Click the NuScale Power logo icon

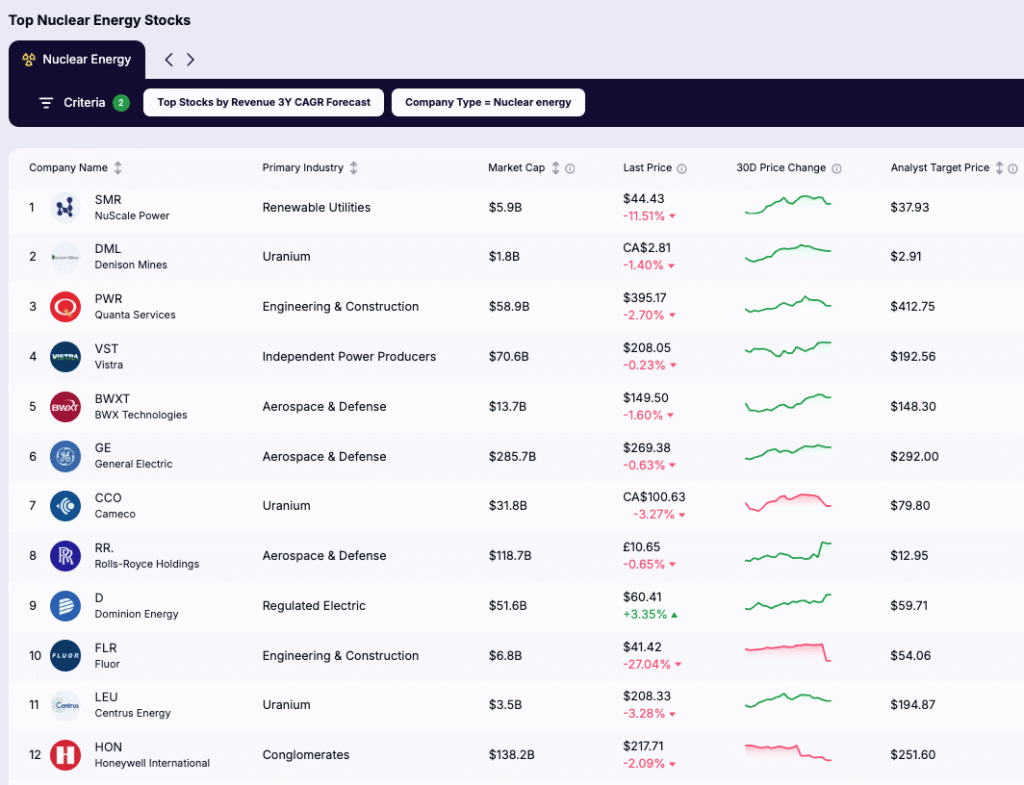coord(65,208)
